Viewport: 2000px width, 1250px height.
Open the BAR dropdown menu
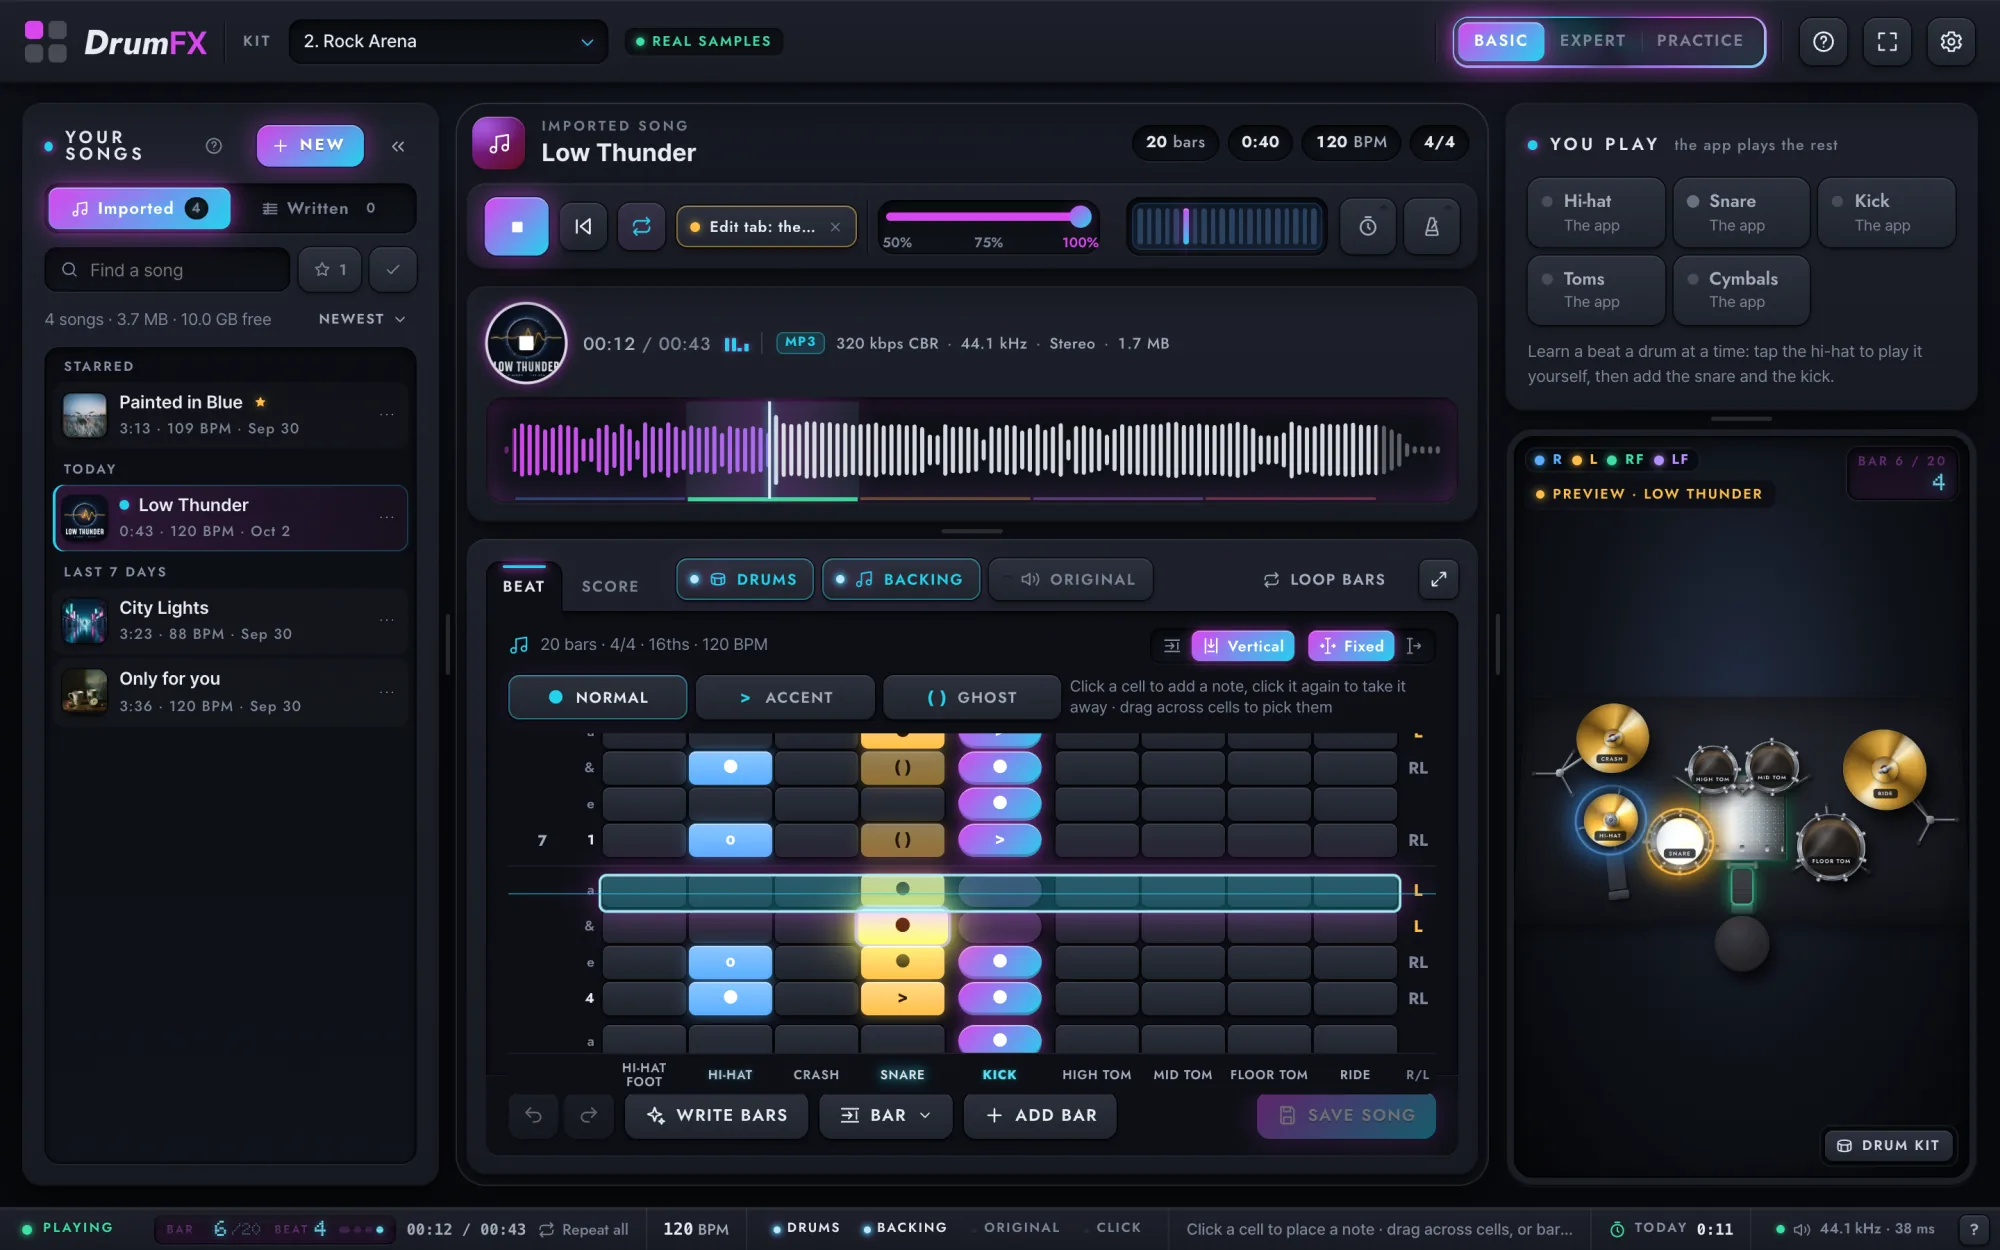click(x=885, y=1115)
